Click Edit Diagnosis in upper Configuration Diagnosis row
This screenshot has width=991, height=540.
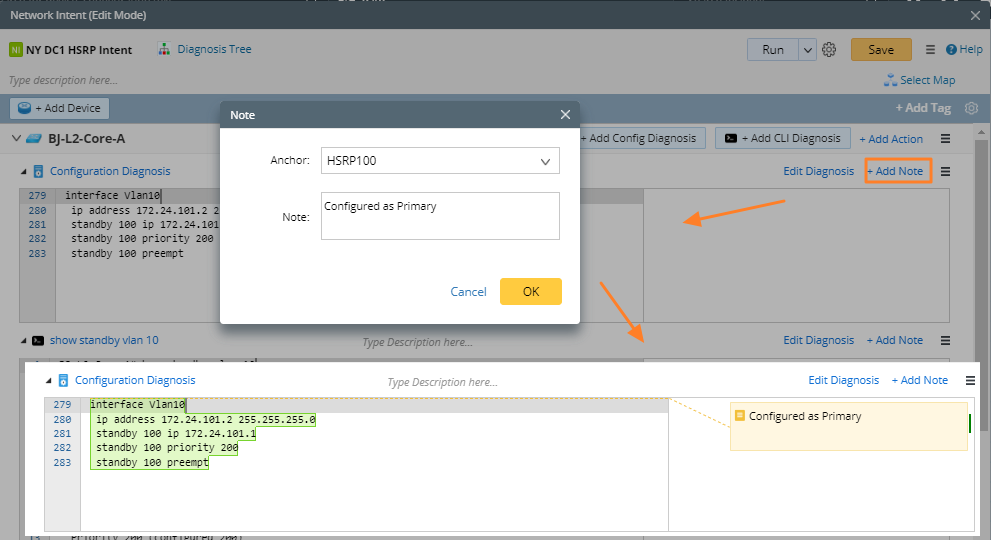(818, 171)
